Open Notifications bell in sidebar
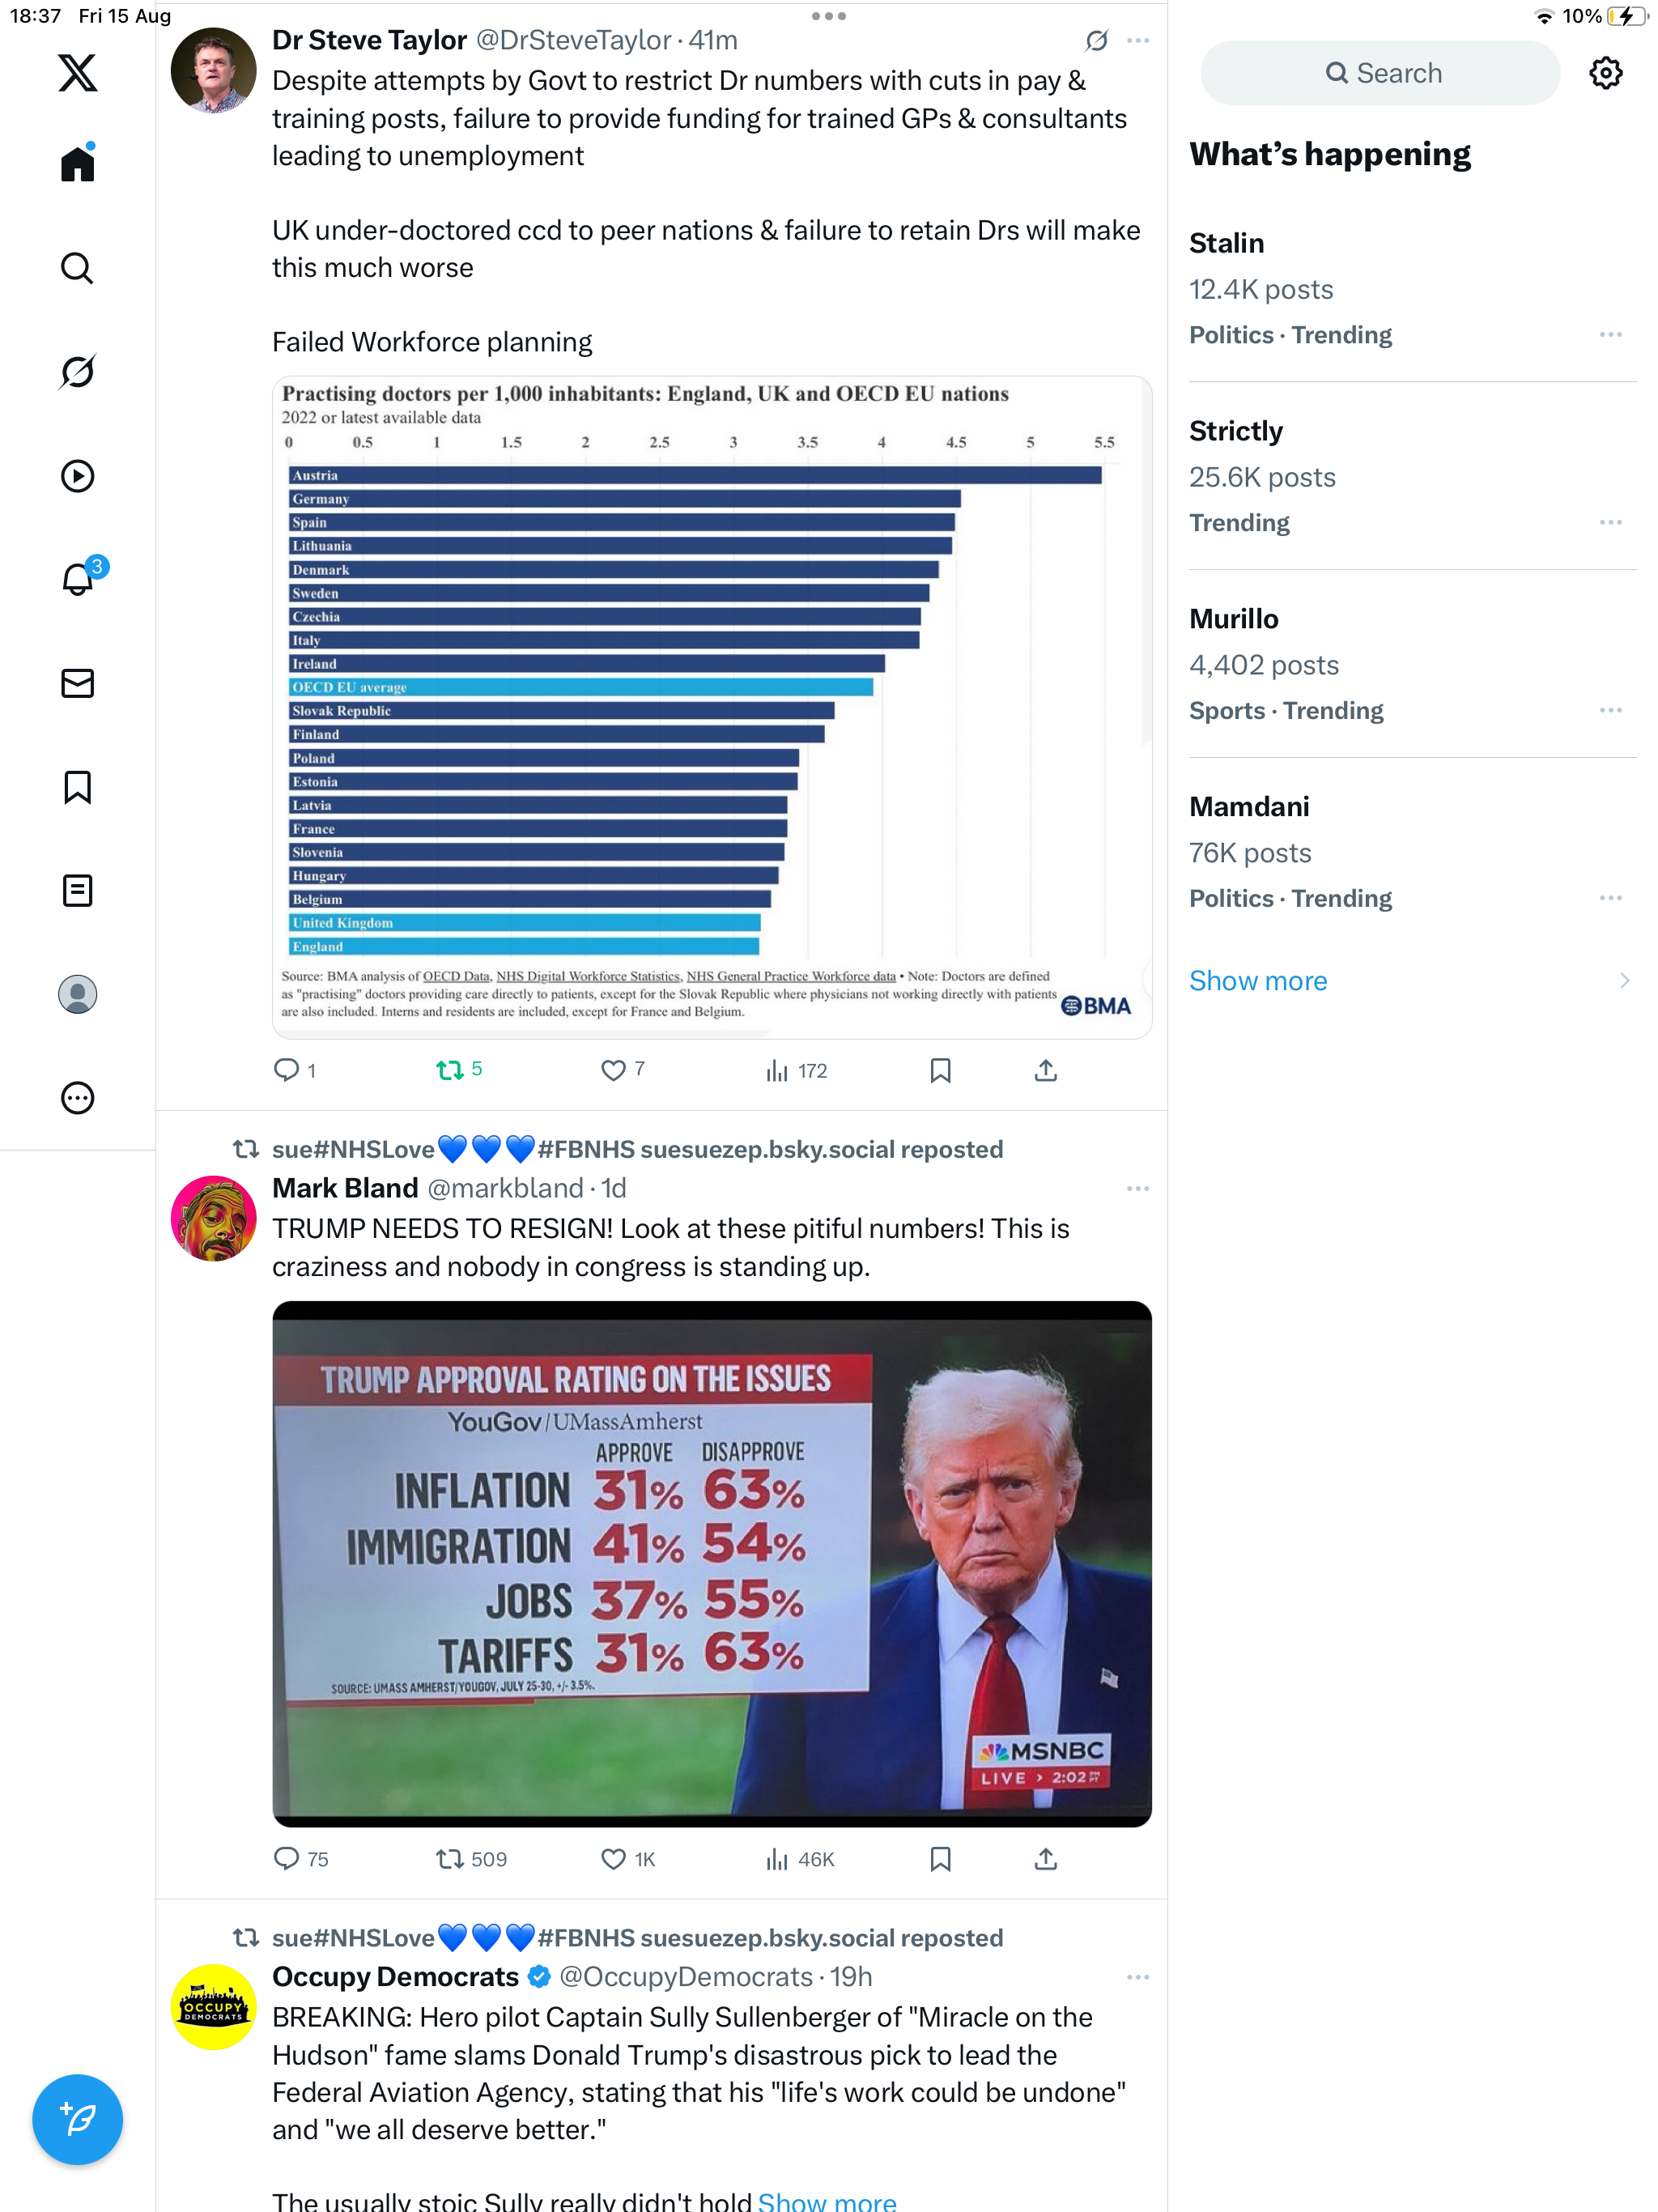This screenshot has width=1658, height=2212. pyautogui.click(x=77, y=580)
